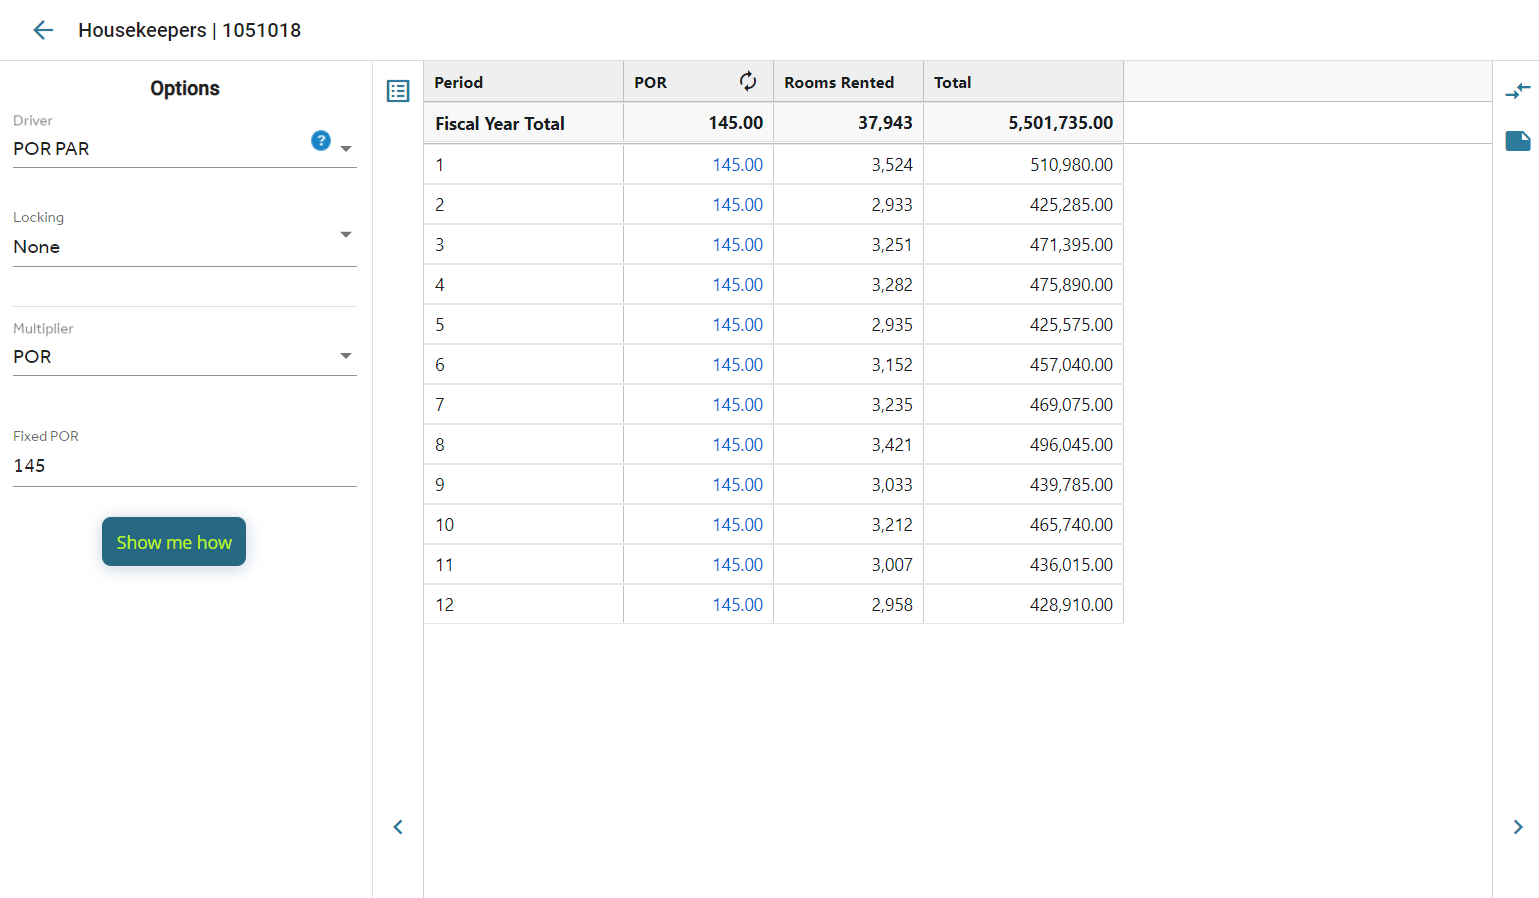Toggle the options list panel icon
This screenshot has width=1539, height=898.
point(398,91)
